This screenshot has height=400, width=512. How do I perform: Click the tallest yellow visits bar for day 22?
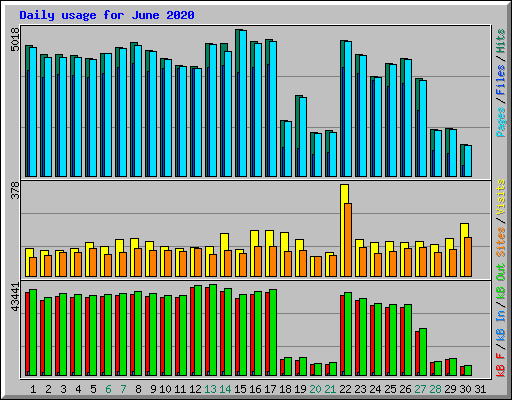pyautogui.click(x=343, y=230)
